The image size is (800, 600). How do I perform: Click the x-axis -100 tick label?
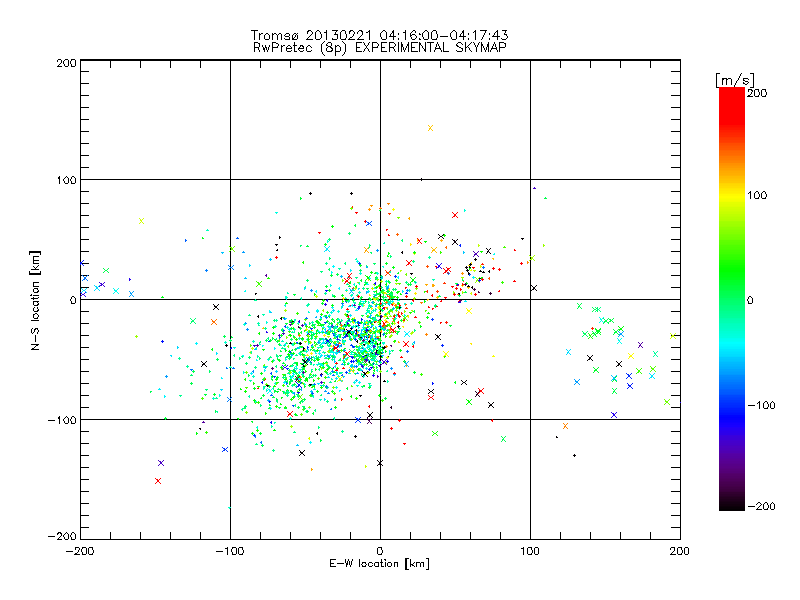pyautogui.click(x=230, y=550)
